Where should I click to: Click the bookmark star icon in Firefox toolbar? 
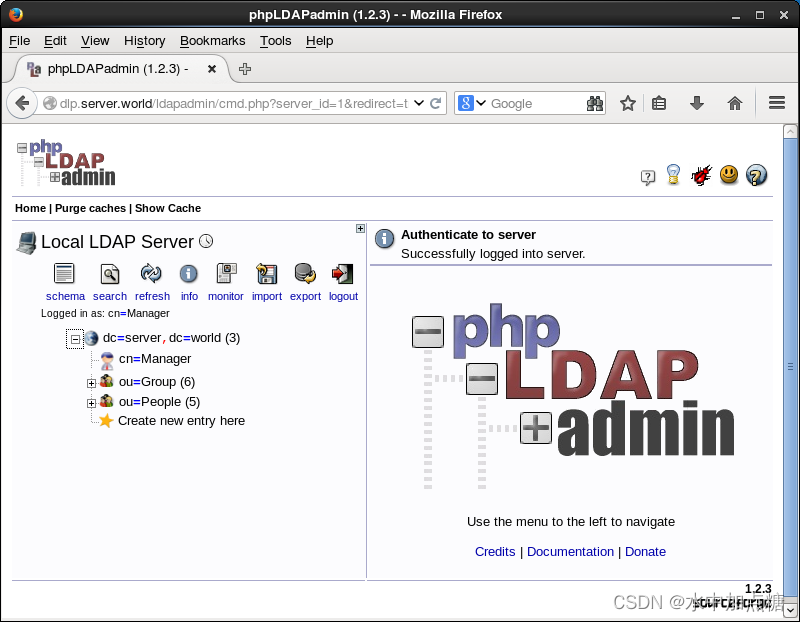tap(628, 104)
